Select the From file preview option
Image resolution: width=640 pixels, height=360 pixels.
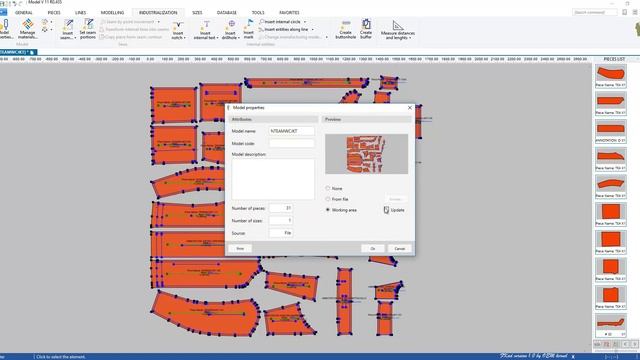pyautogui.click(x=328, y=199)
